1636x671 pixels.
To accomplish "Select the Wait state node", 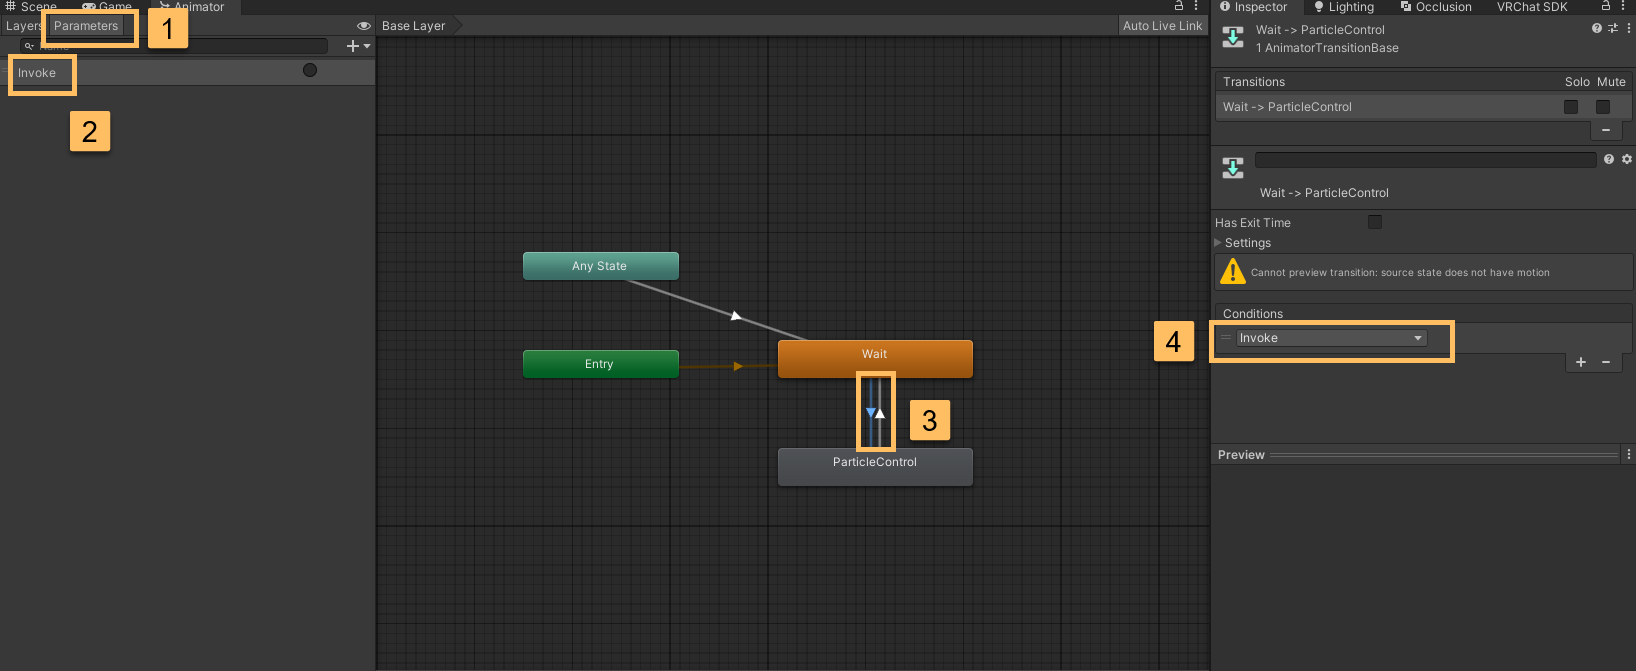I will pyautogui.click(x=875, y=358).
